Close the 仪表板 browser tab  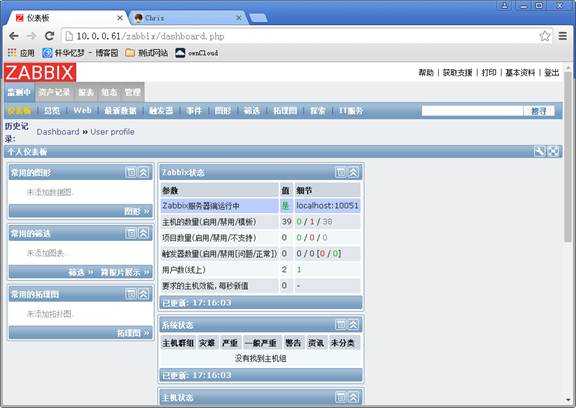click(x=120, y=18)
